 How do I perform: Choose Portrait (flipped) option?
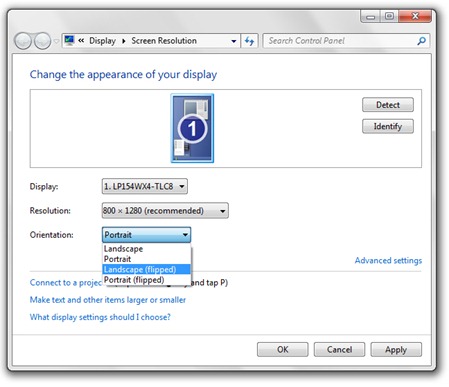click(146, 280)
